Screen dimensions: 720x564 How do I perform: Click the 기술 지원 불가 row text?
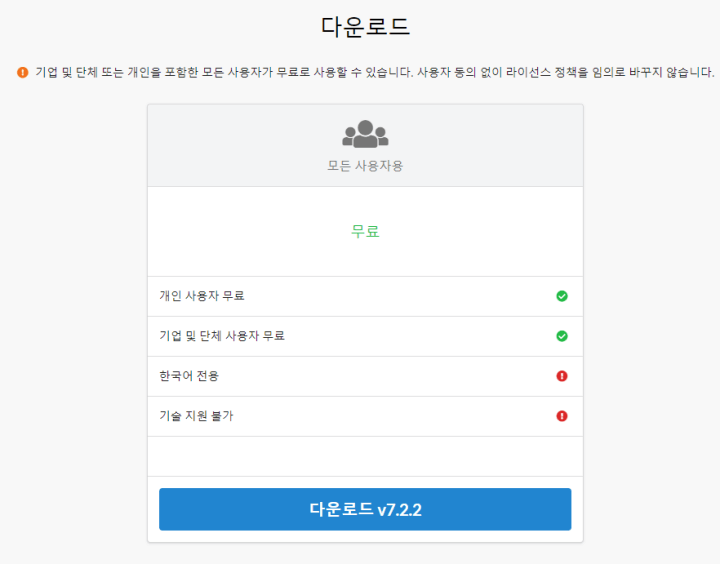197,416
